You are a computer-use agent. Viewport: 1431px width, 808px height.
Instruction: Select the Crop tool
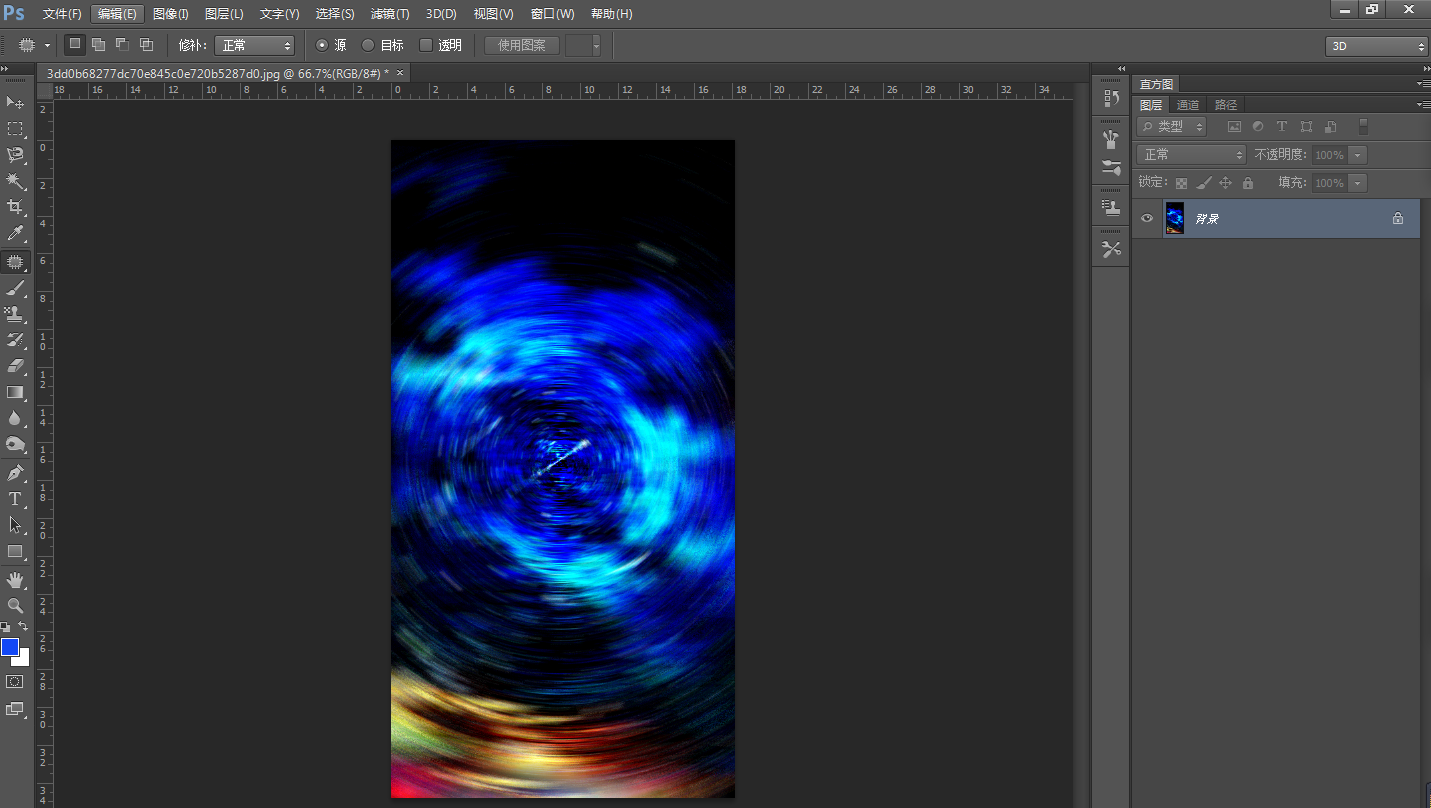15,207
